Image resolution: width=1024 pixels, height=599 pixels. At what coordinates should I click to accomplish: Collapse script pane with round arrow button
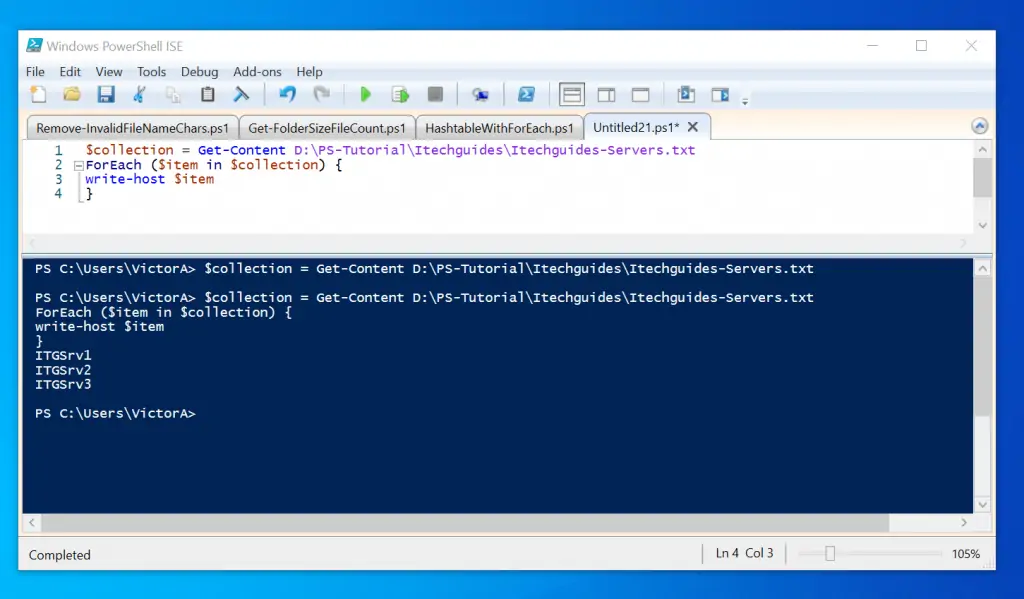pos(980,126)
